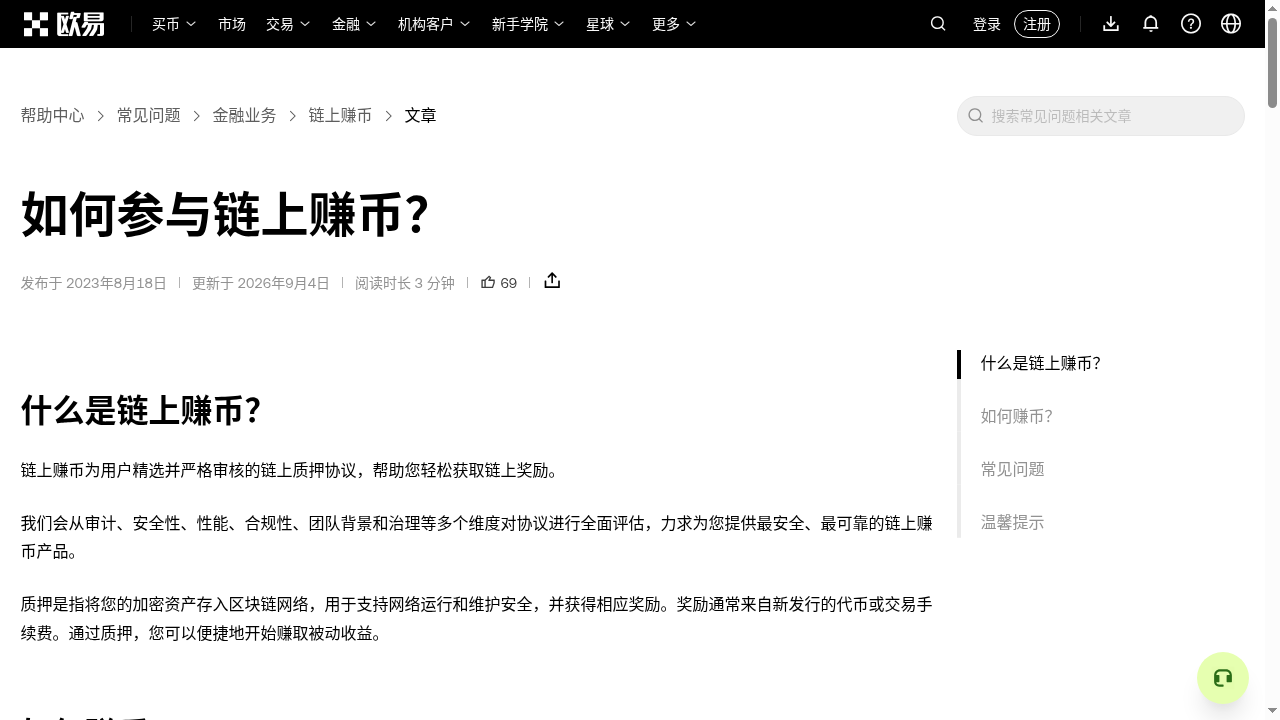The width and height of the screenshot is (1280, 720).
Task: Click the 69 likes count
Action: point(509,283)
